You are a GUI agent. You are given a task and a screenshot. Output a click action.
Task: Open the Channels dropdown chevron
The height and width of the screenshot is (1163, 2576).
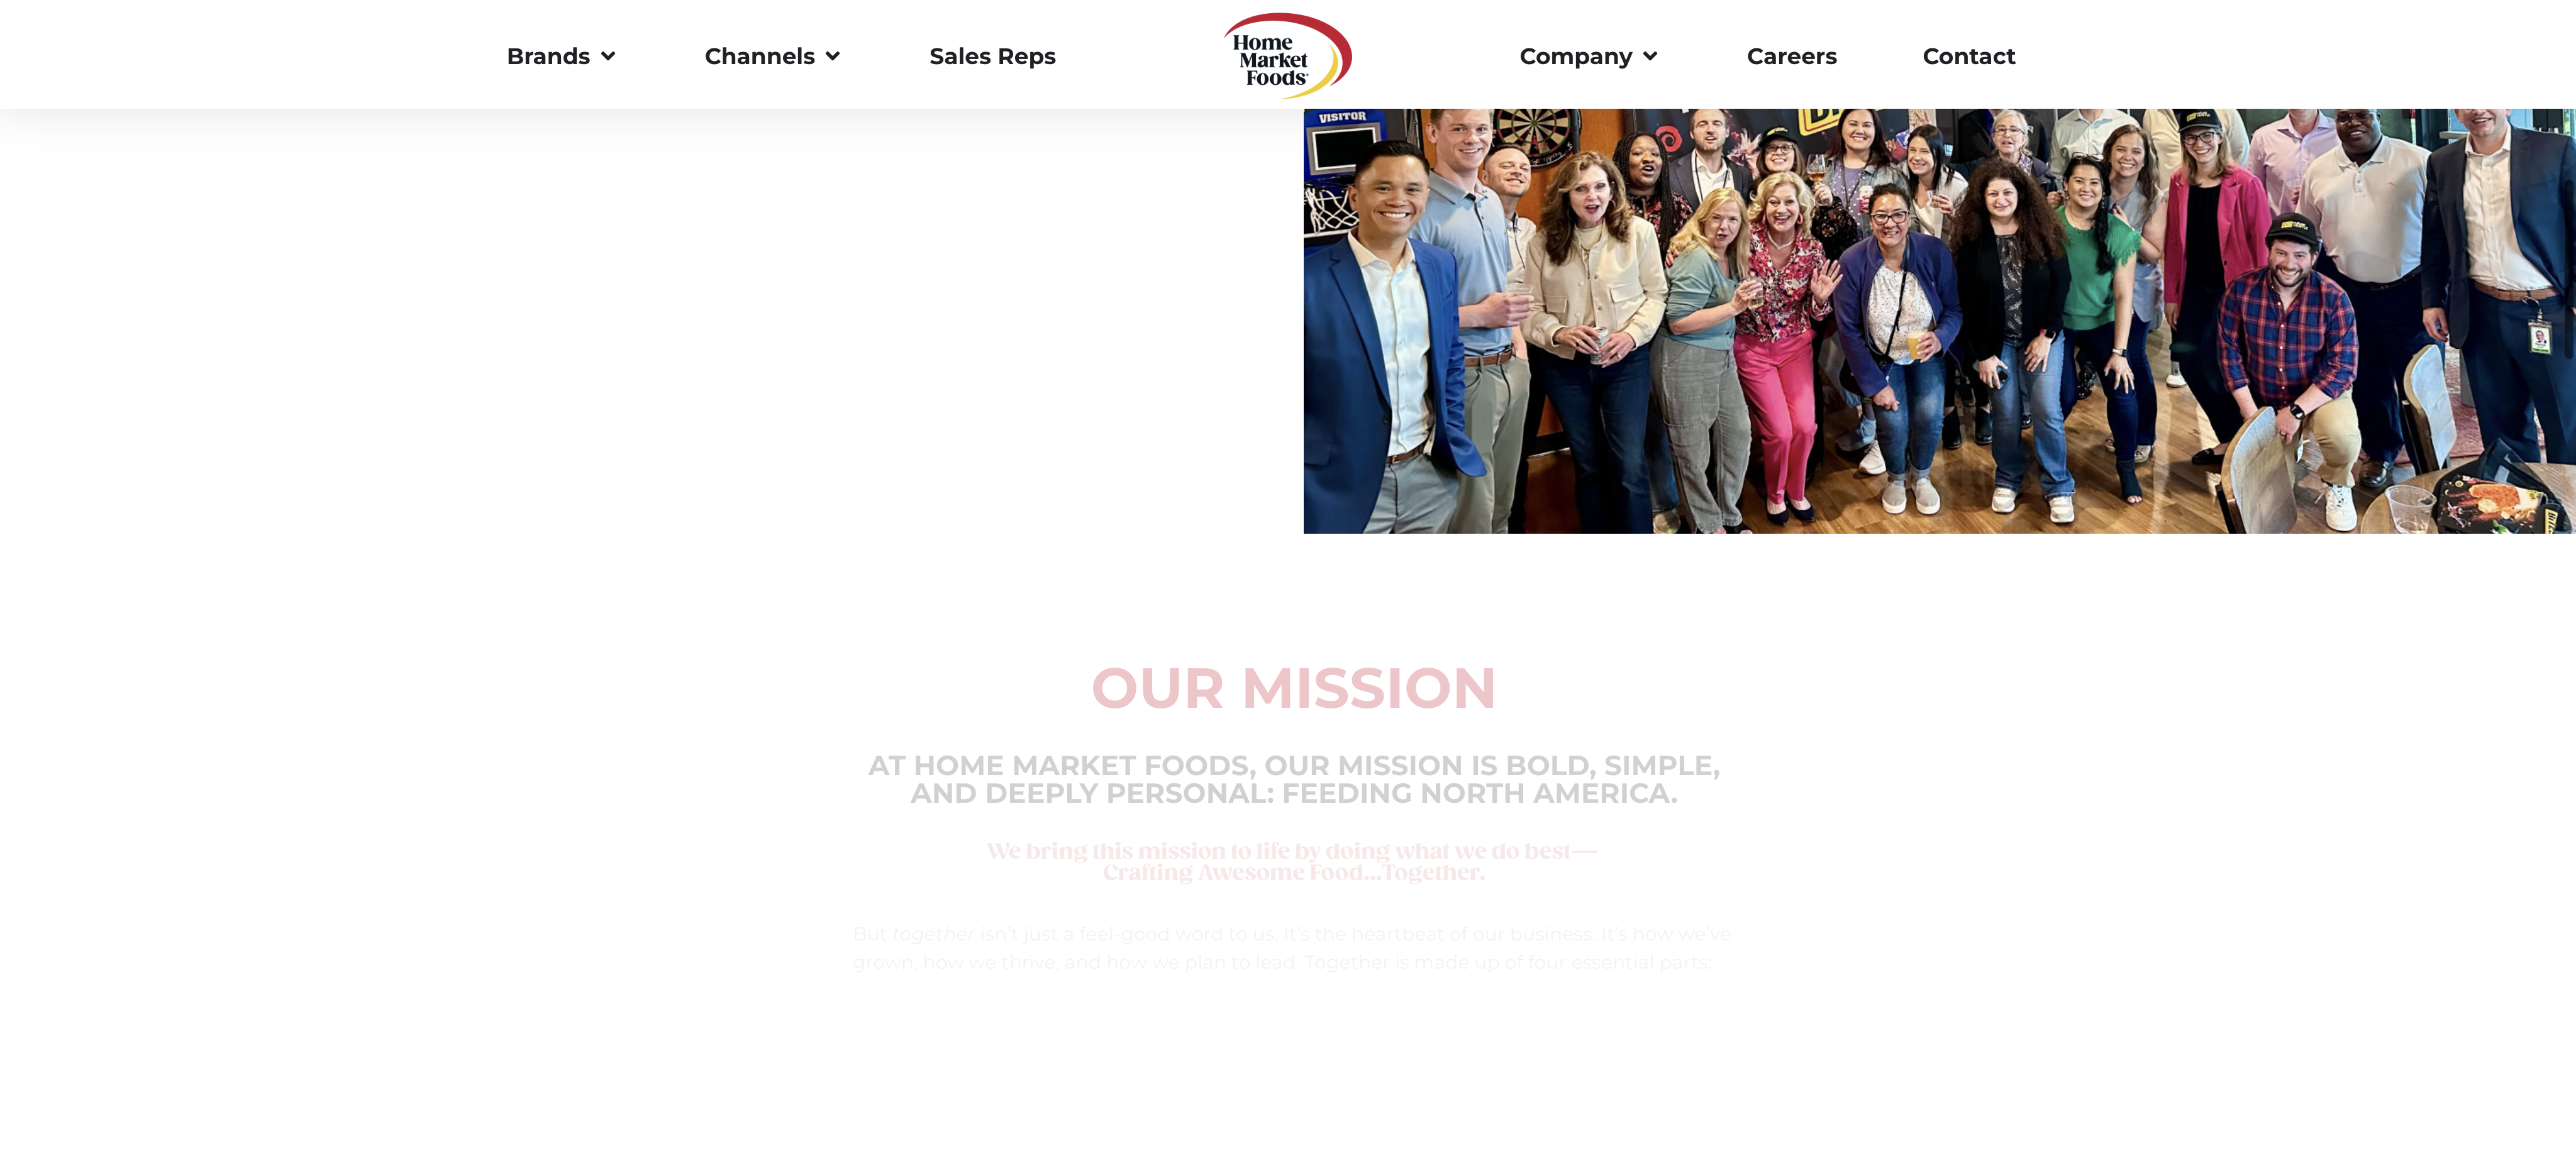[x=833, y=57]
